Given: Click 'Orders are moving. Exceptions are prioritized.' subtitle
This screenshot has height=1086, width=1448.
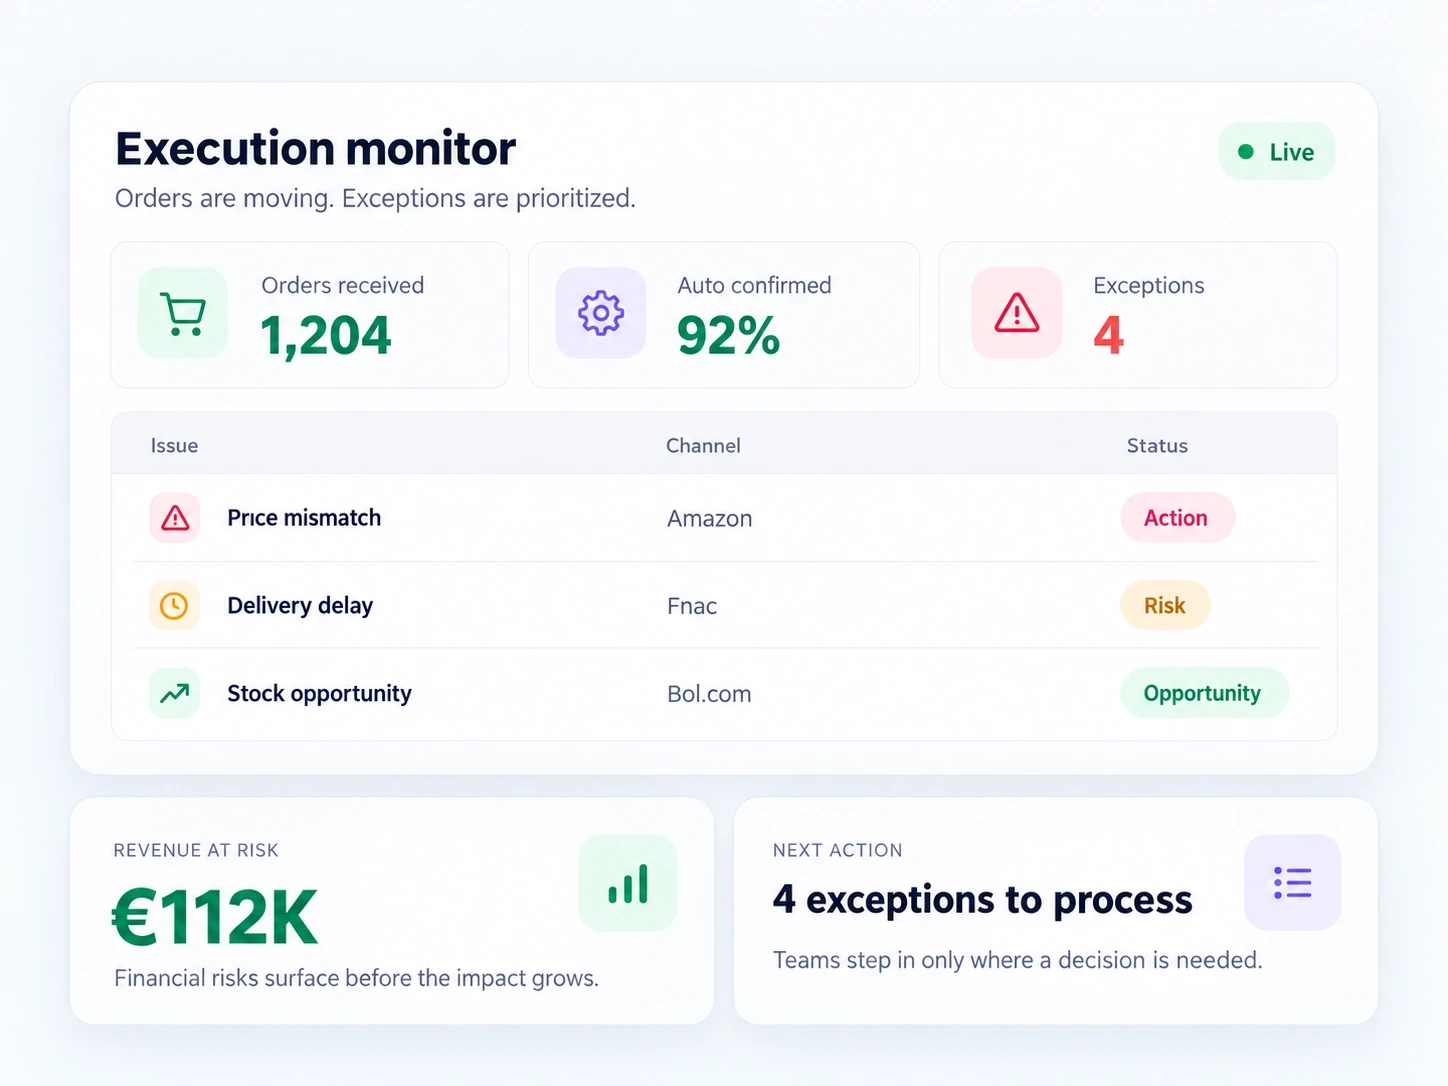Looking at the screenshot, I should click(x=375, y=198).
